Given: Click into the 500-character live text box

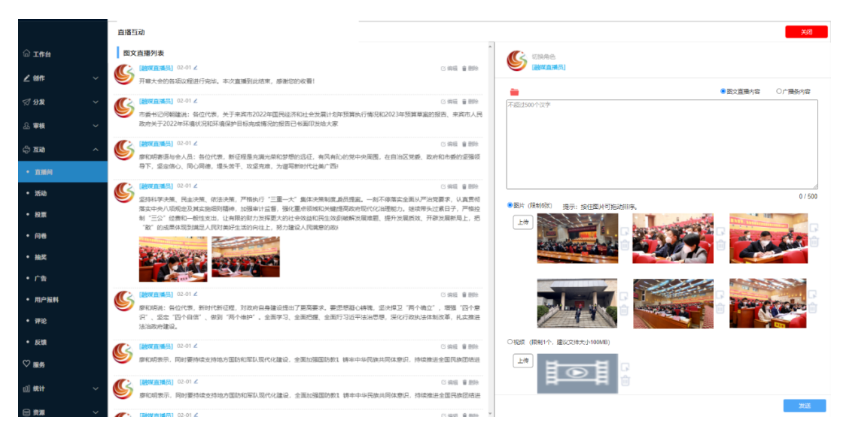Looking at the screenshot, I should pos(662,144).
